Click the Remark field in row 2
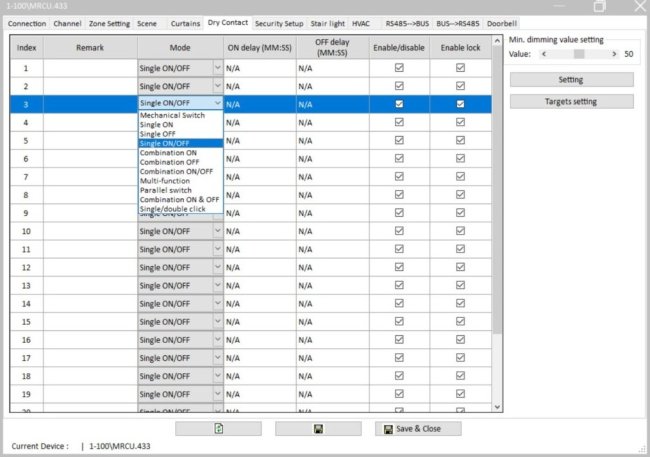Screen dimensions: 650x457 tap(90, 86)
